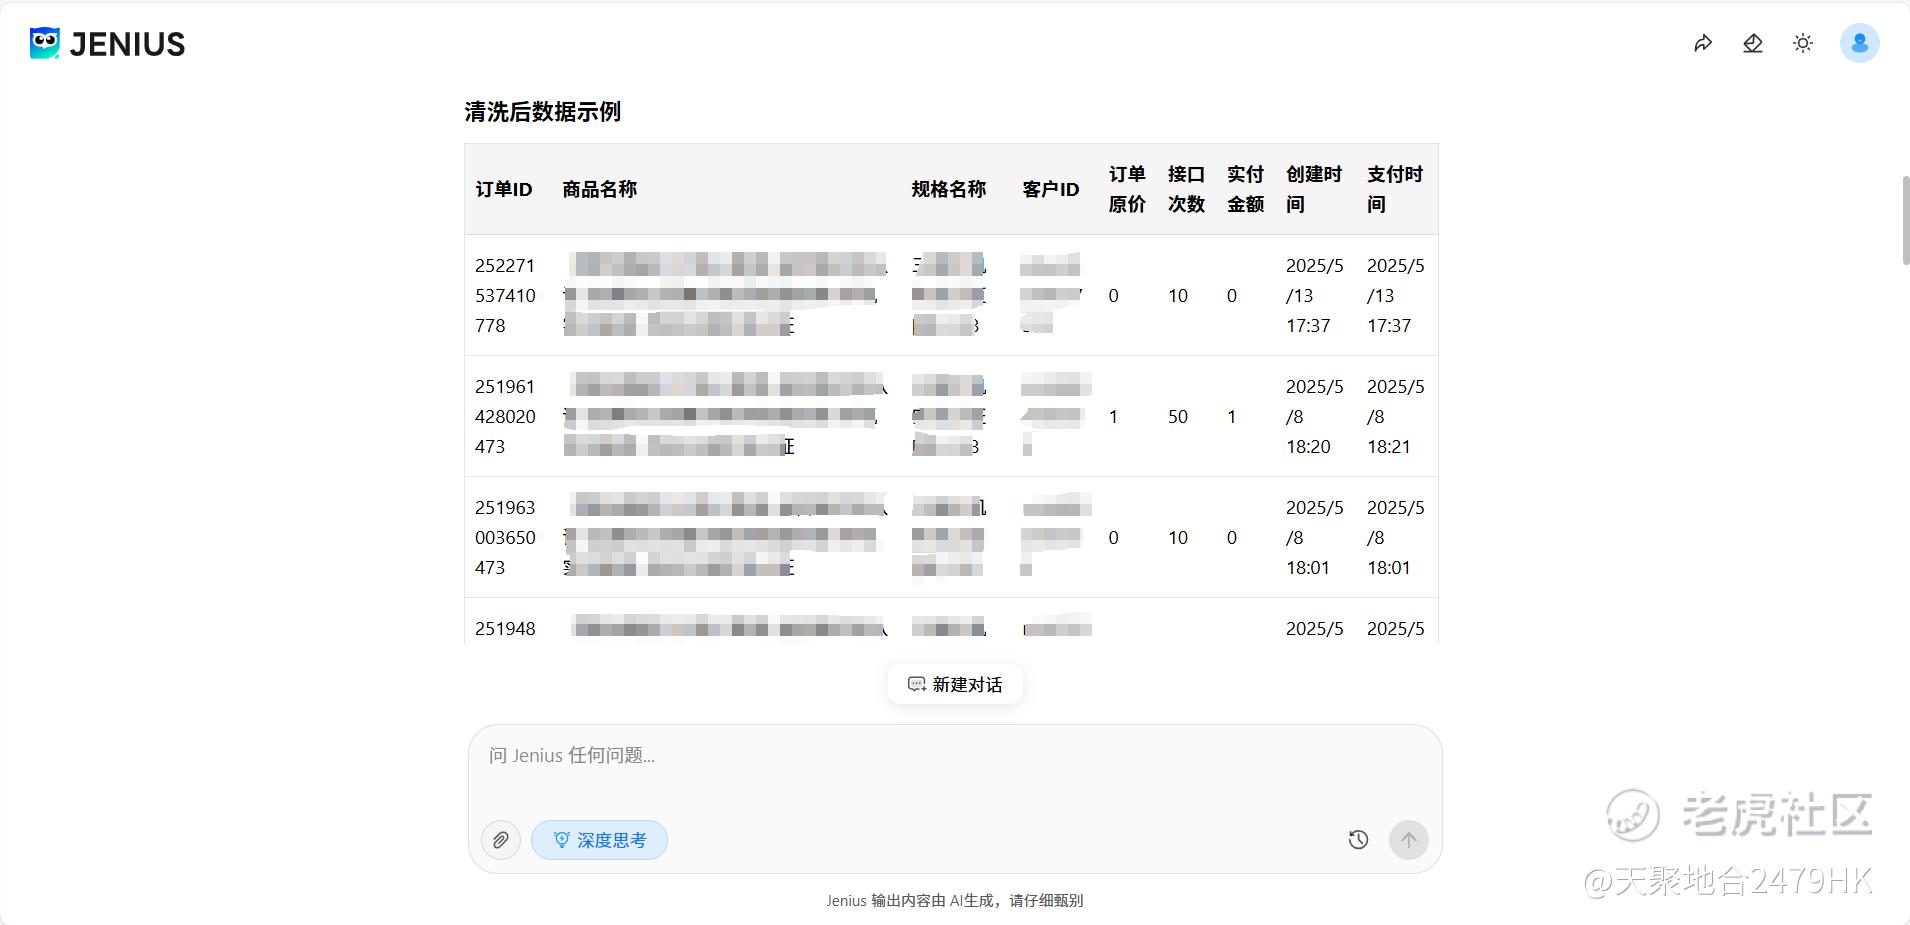The height and width of the screenshot is (925, 1910).
Task: Click the page vertical scrollbar thumb
Action: point(1906,220)
